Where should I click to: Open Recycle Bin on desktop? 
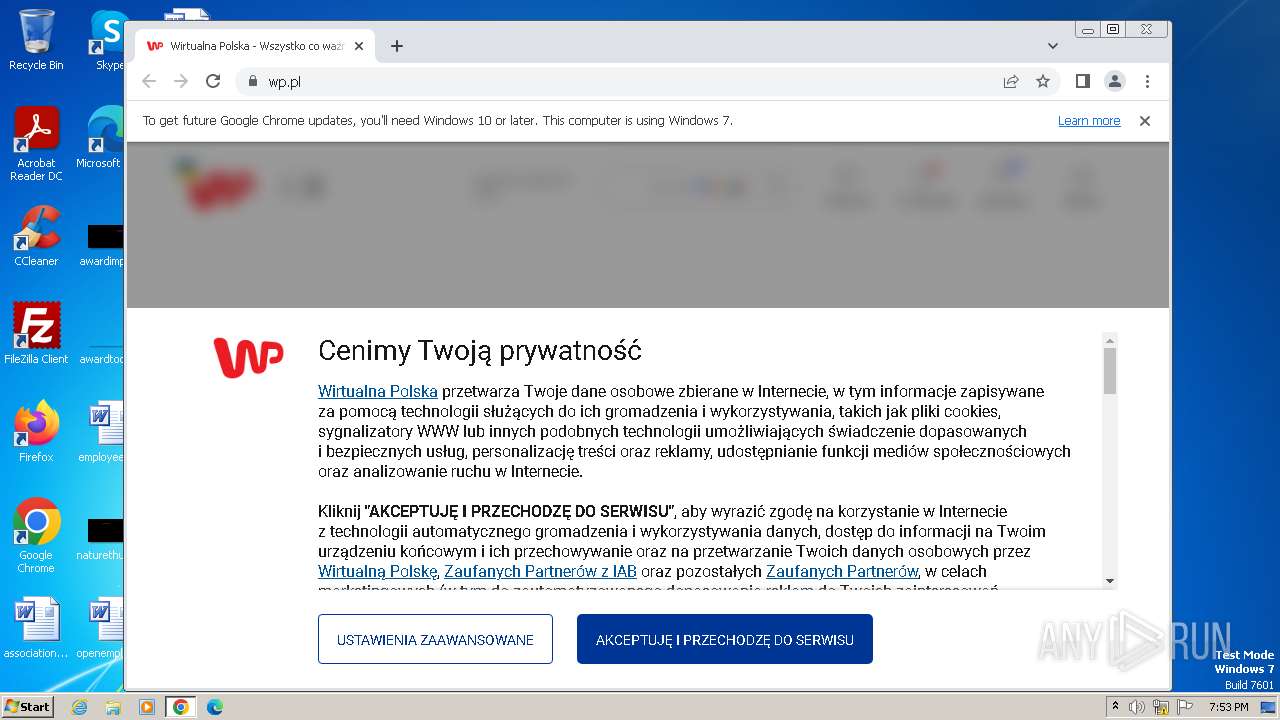(x=36, y=40)
